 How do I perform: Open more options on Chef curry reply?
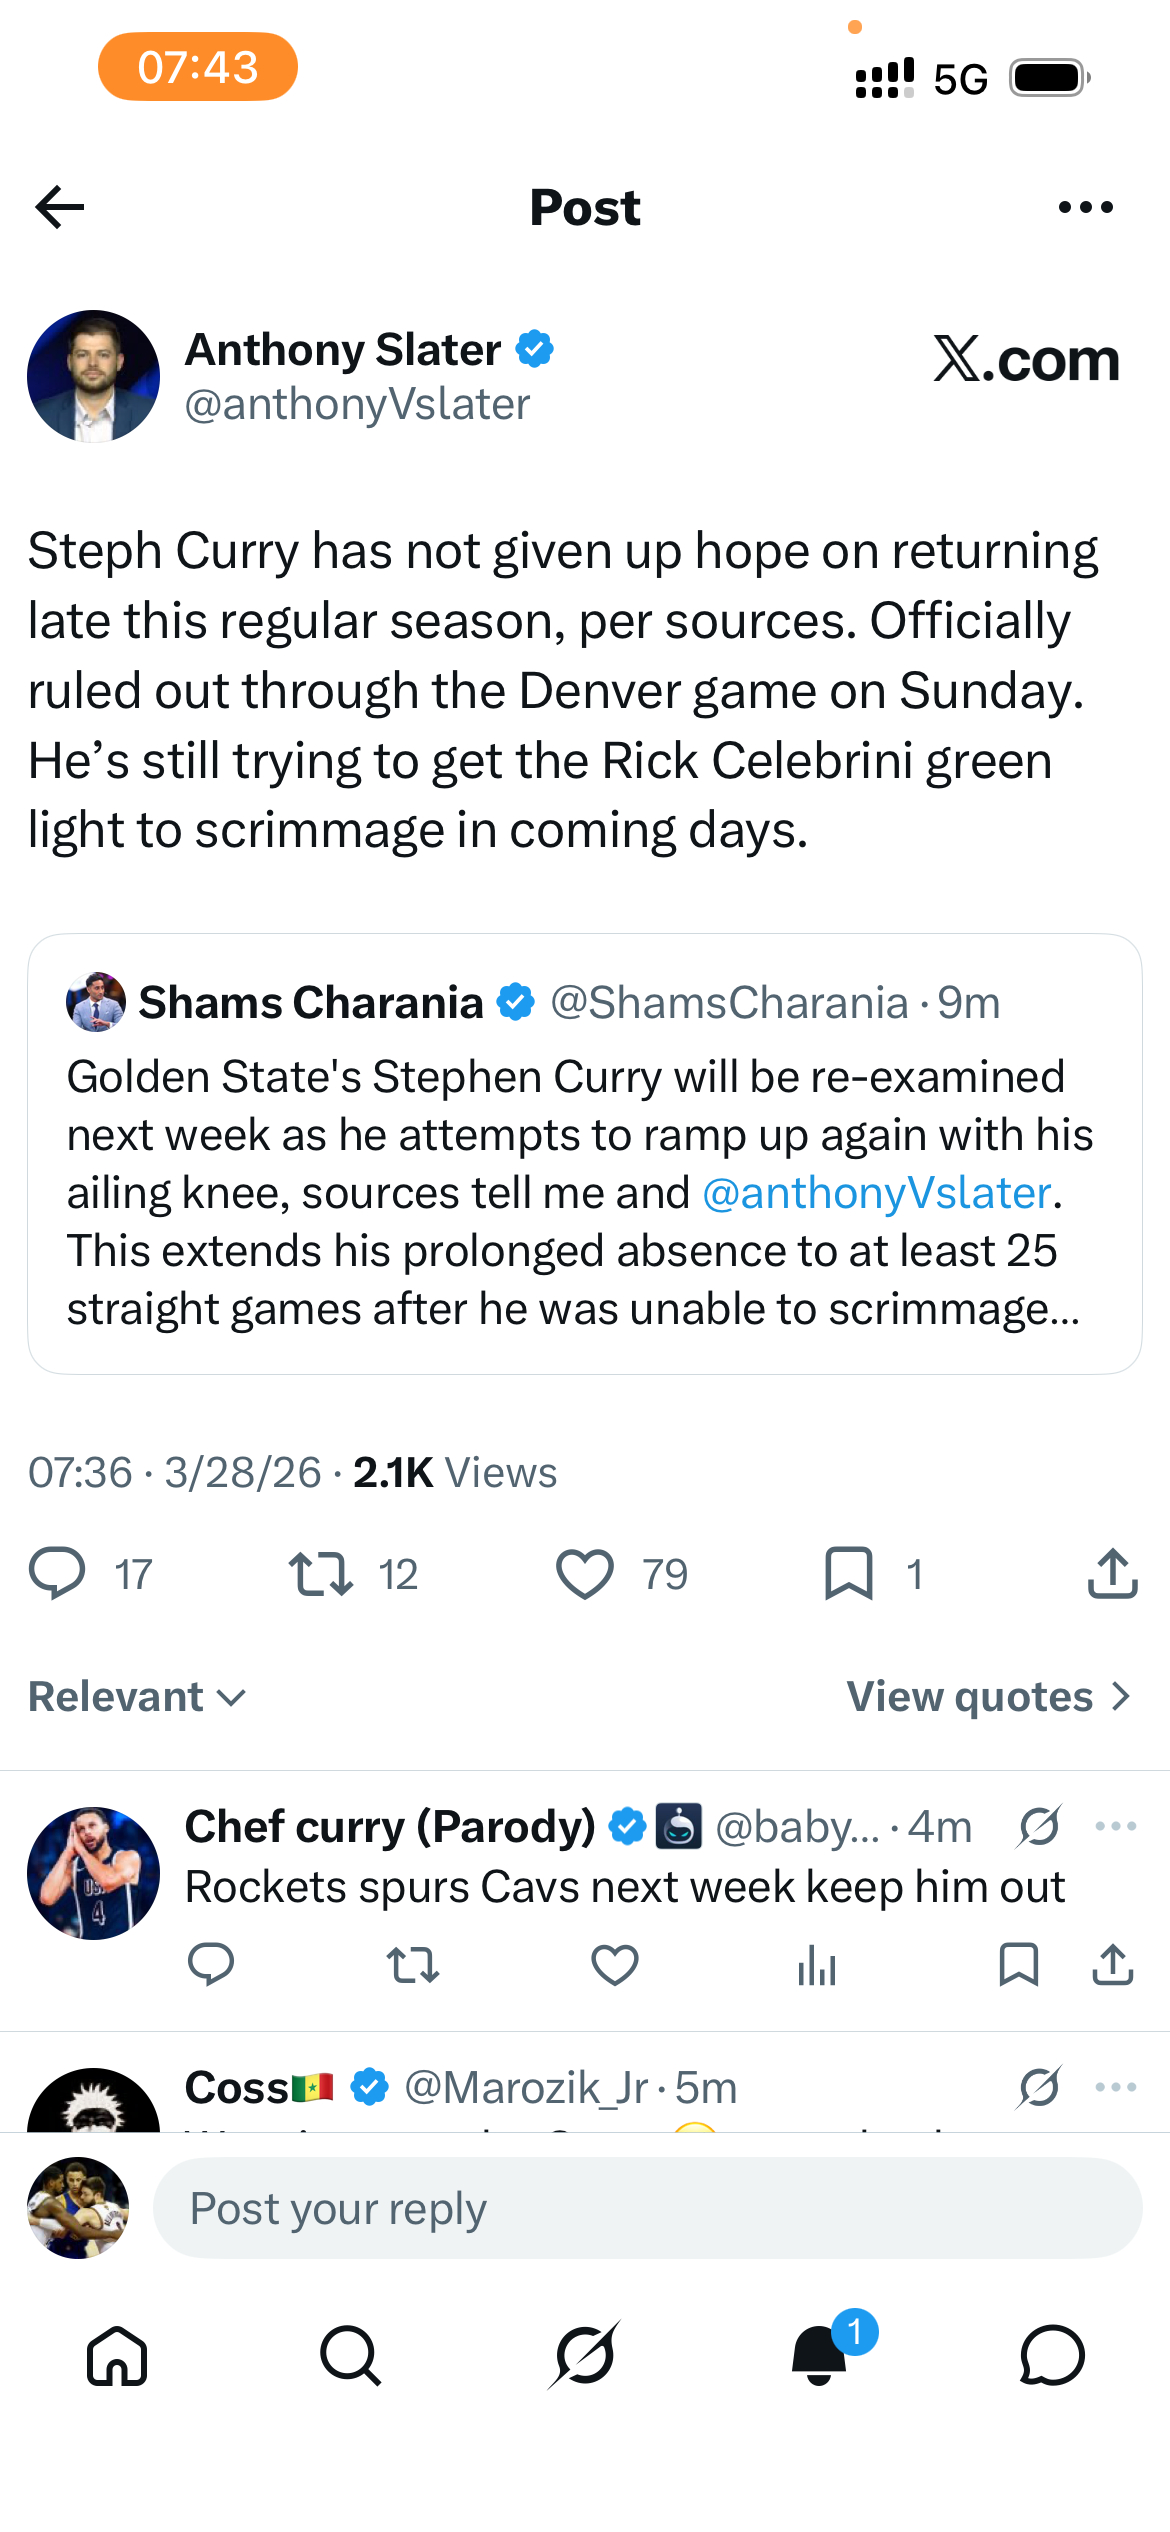click(1115, 1826)
